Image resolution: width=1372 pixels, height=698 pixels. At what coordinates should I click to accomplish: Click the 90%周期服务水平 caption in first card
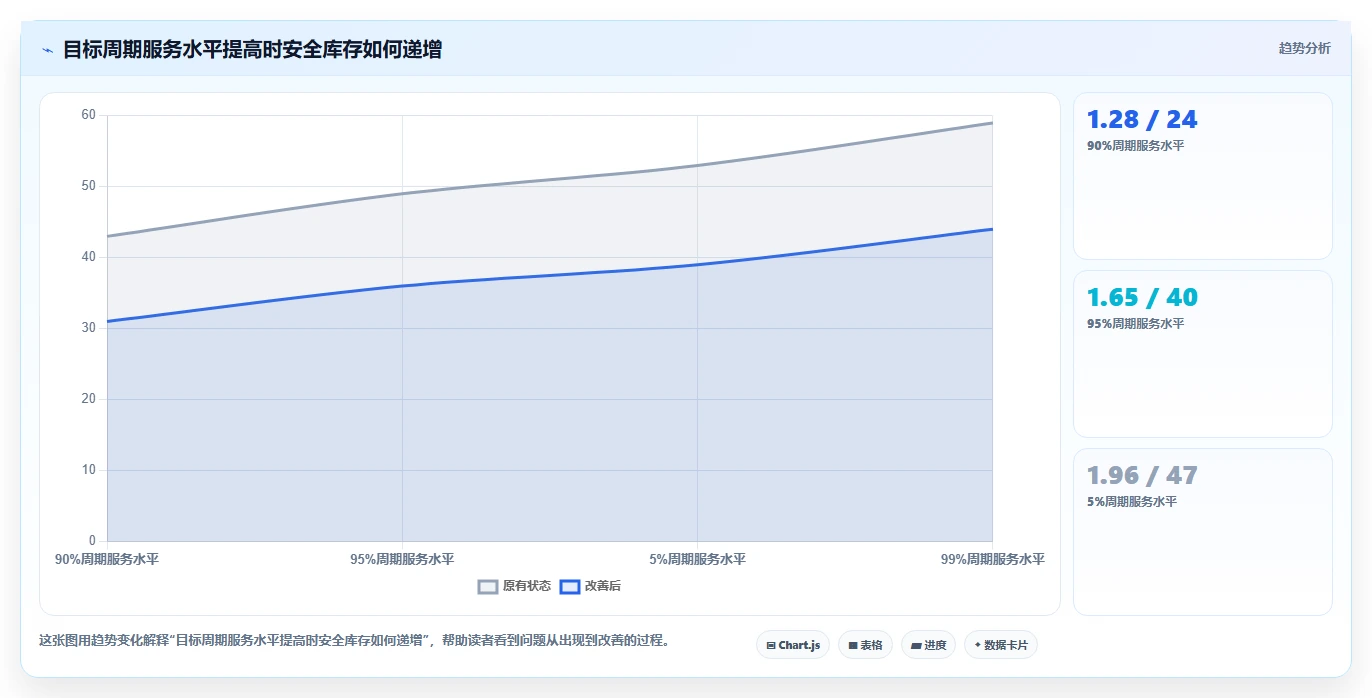pos(1135,146)
